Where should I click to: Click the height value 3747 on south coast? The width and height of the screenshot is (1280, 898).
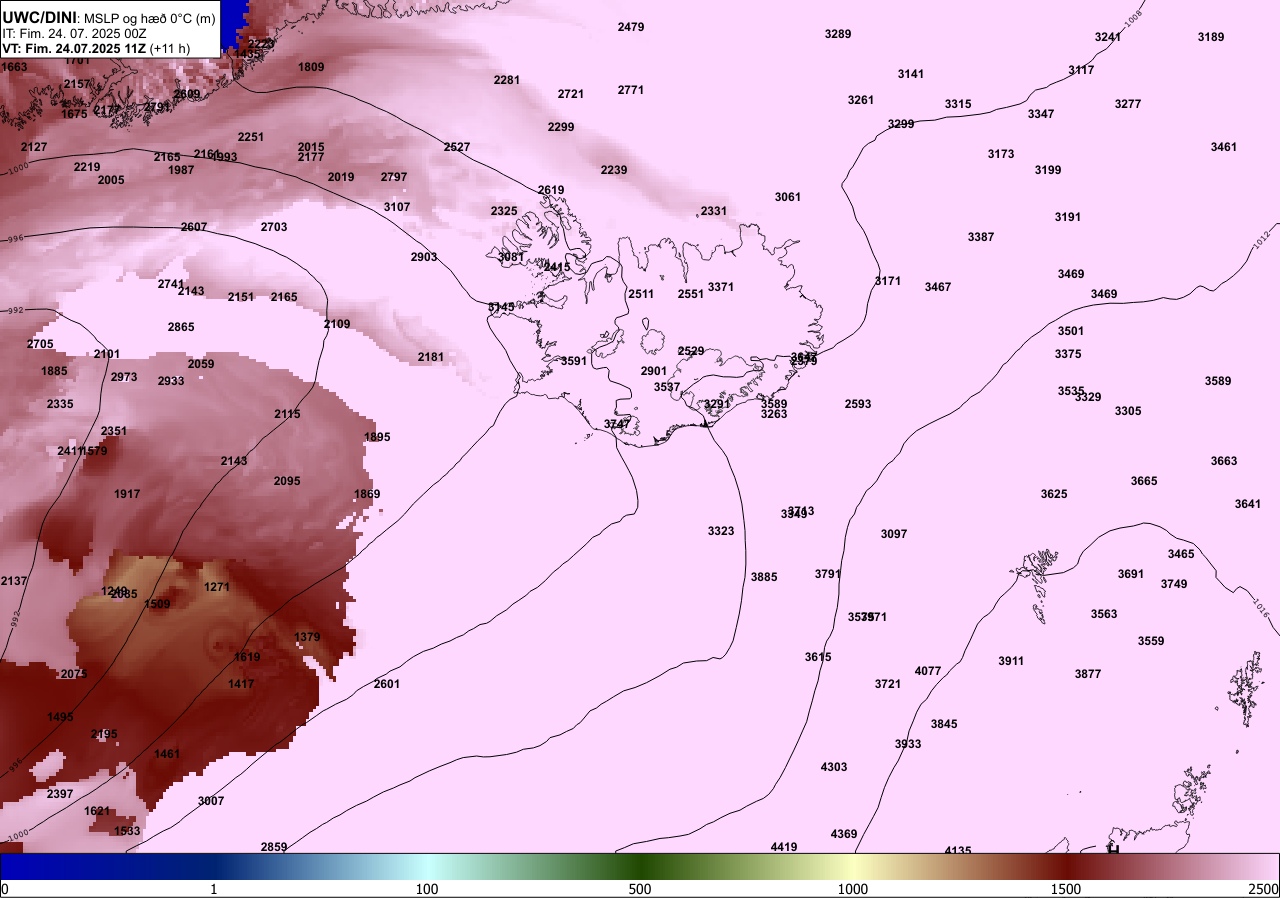coord(617,424)
